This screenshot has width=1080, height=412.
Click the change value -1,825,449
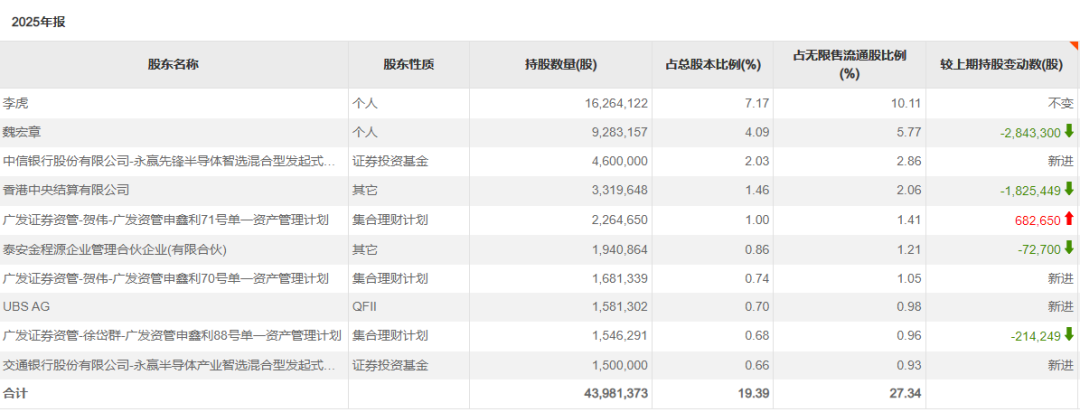pyautogui.click(x=1030, y=191)
